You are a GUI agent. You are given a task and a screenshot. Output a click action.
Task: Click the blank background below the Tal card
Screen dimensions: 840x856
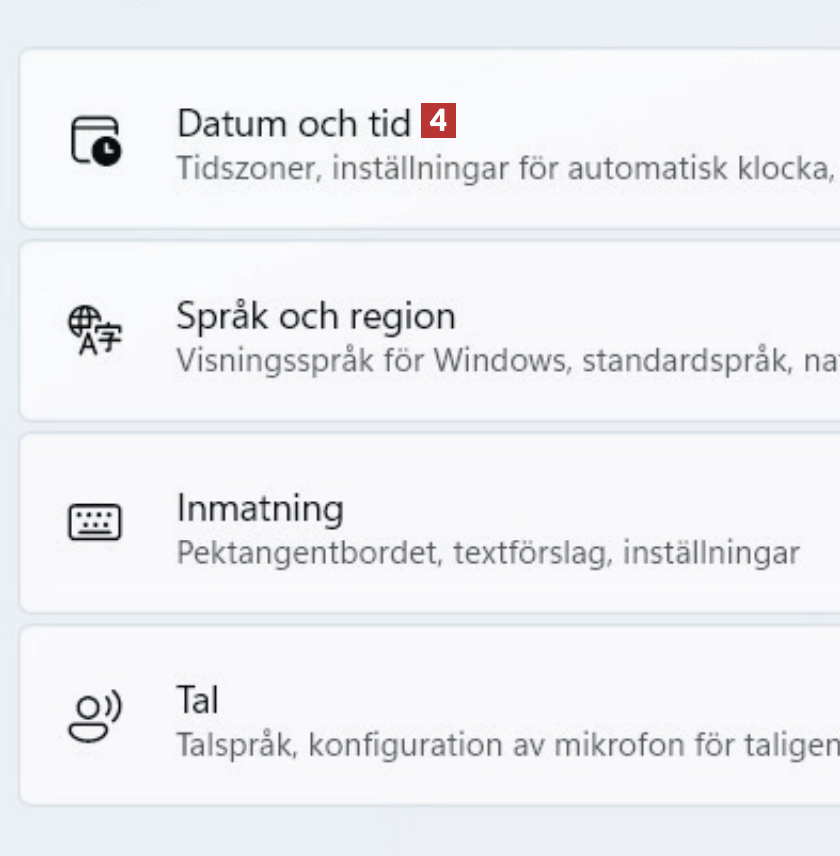420,832
